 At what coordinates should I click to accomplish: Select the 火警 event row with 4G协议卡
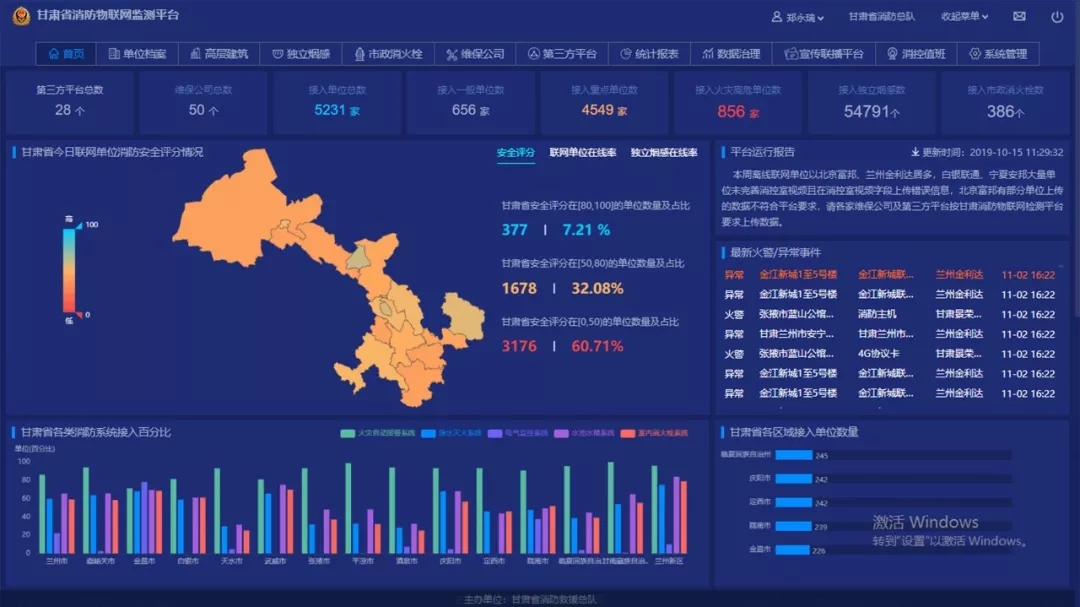pyautogui.click(x=889, y=354)
